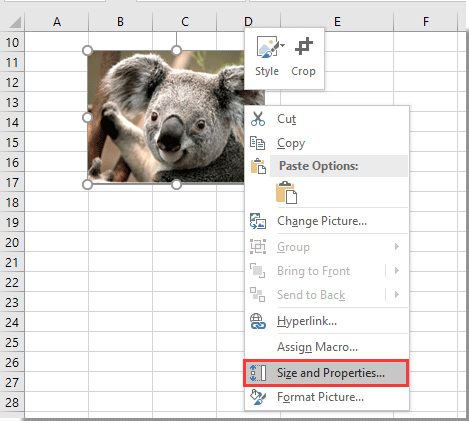This screenshot has height=421, width=469.
Task: Select row 21 header
Action: (12, 262)
